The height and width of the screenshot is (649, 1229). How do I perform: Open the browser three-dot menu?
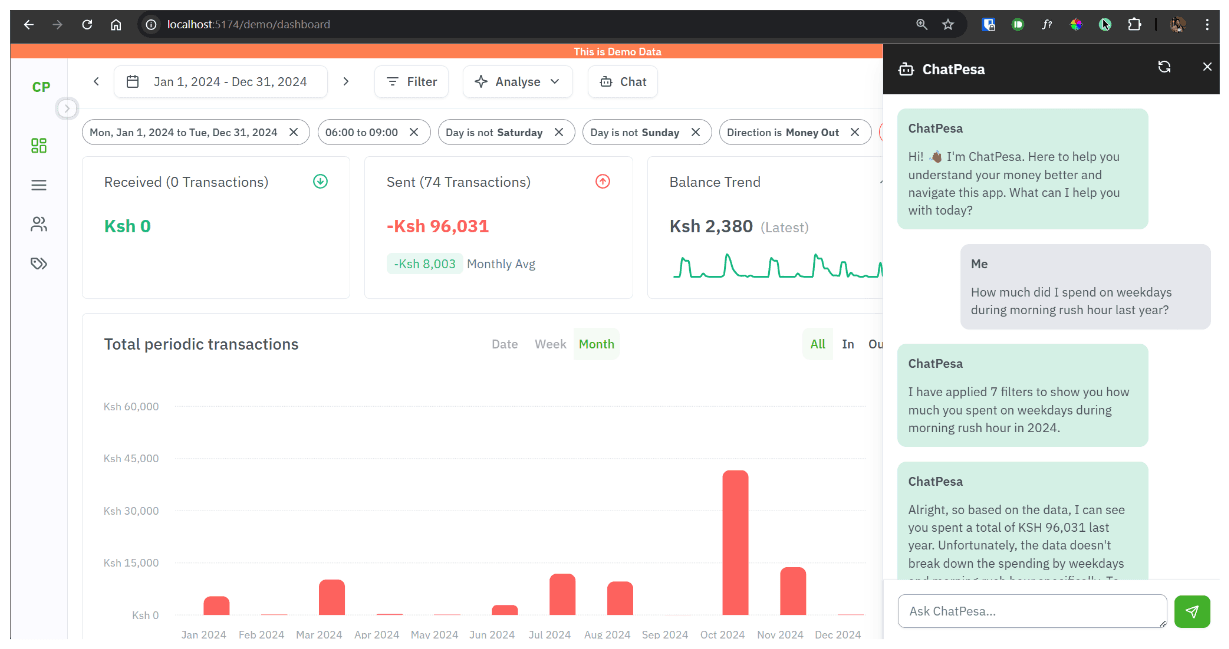point(1207,24)
